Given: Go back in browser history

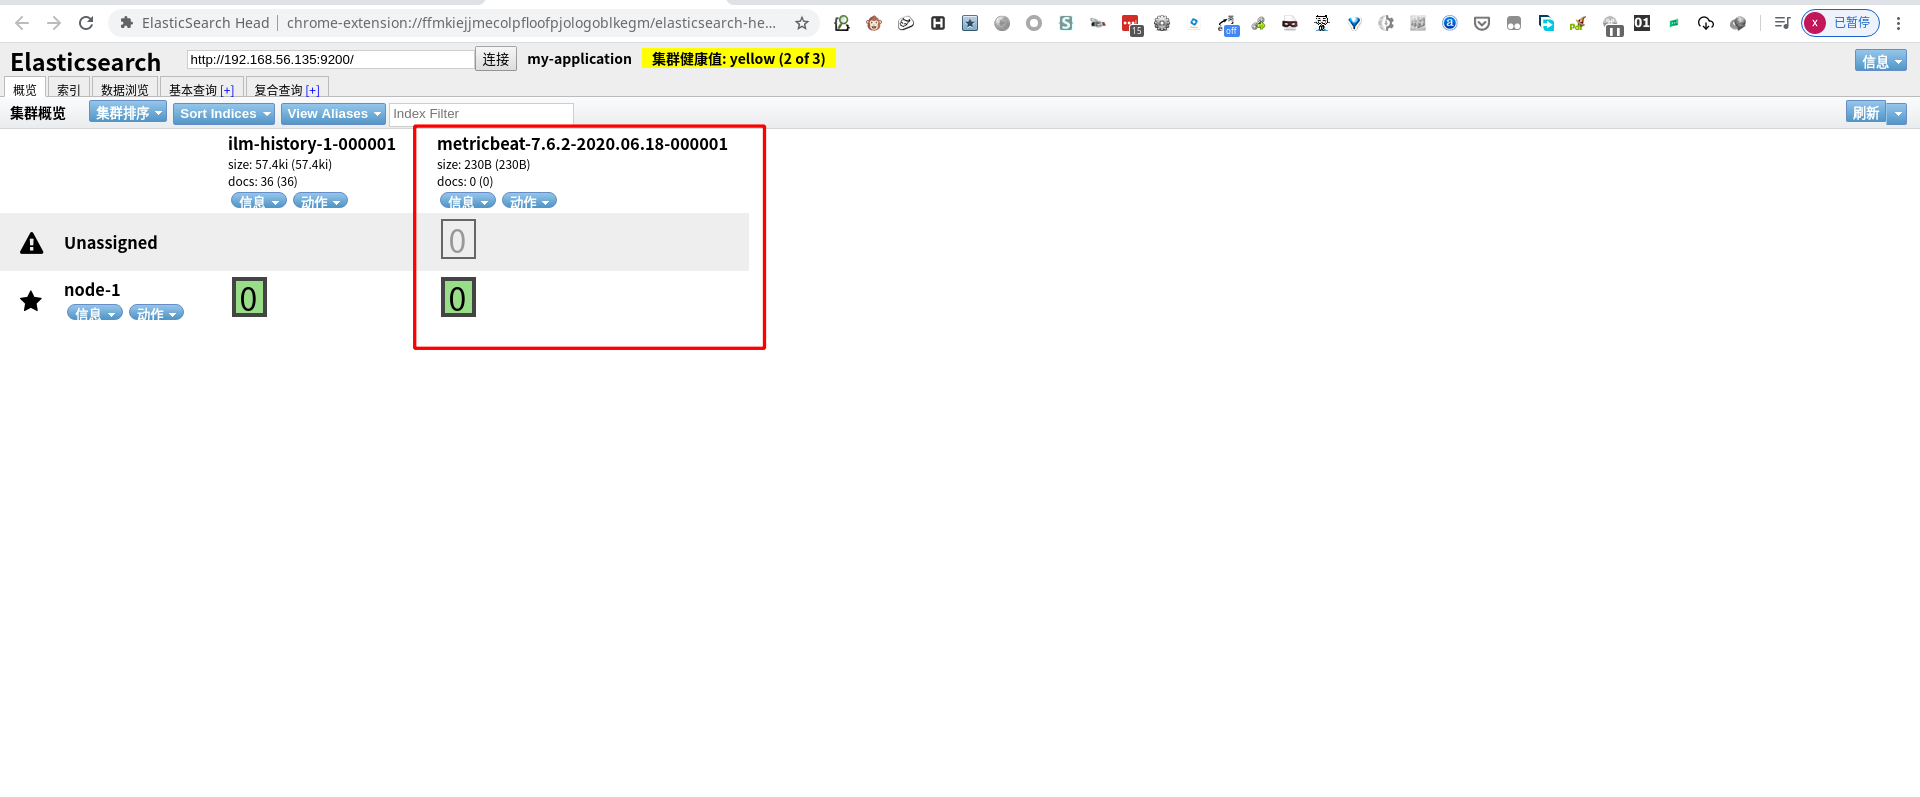Looking at the screenshot, I should pyautogui.click(x=22, y=23).
